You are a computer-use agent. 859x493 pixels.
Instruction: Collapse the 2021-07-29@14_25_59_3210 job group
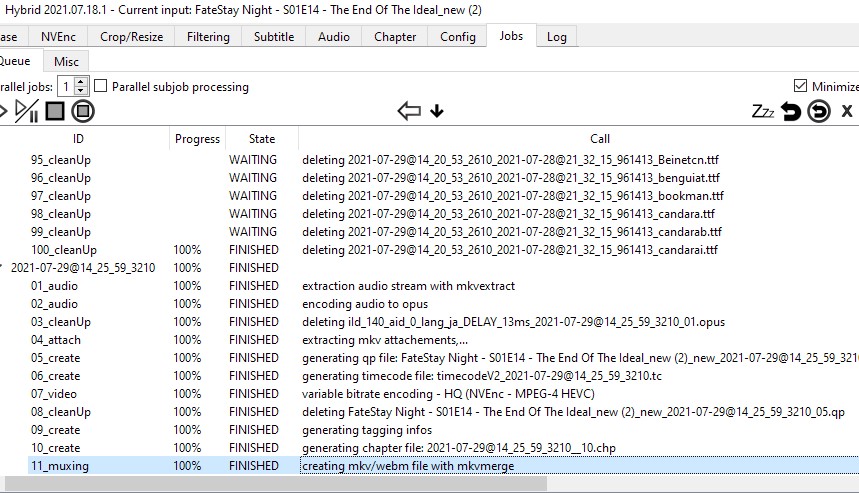(2, 268)
